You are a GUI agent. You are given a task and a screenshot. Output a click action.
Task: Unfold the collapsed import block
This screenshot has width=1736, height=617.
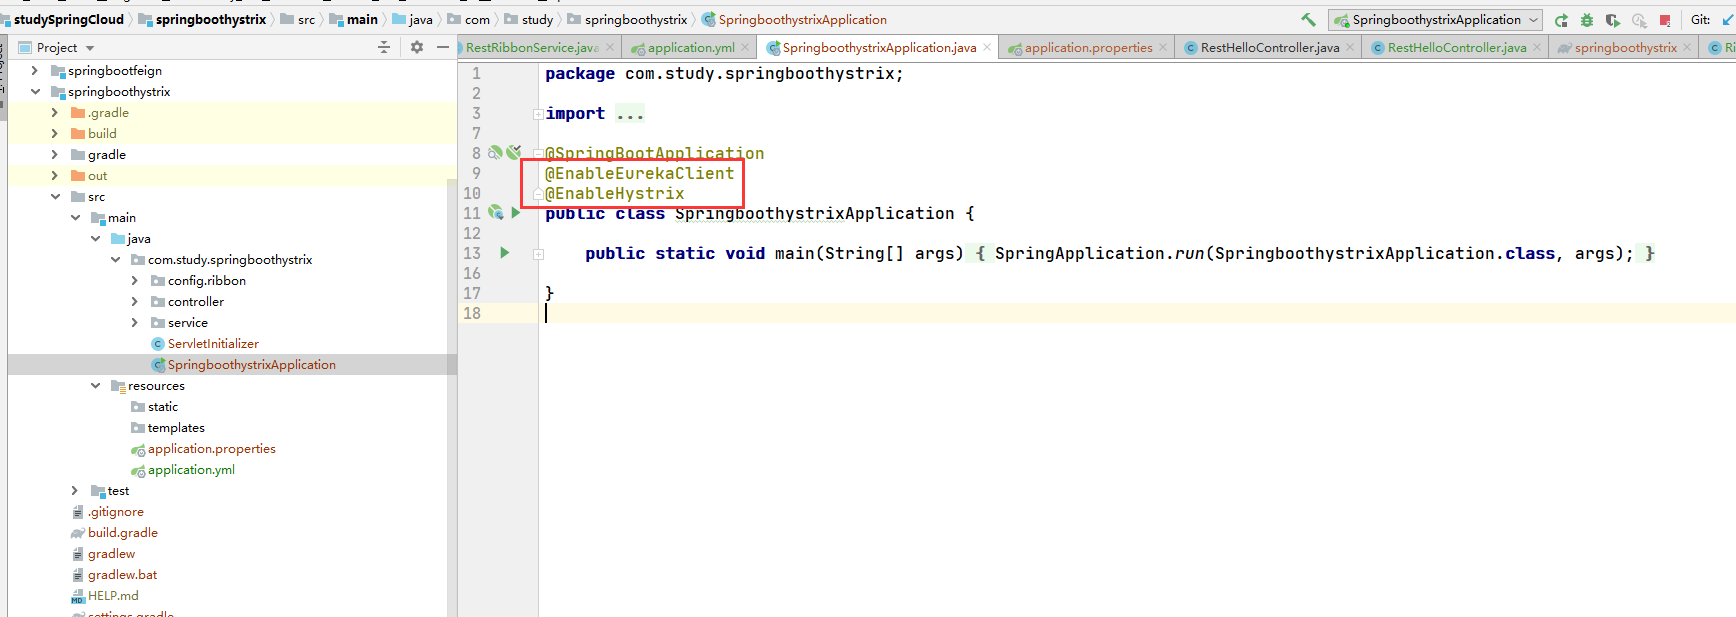point(538,114)
